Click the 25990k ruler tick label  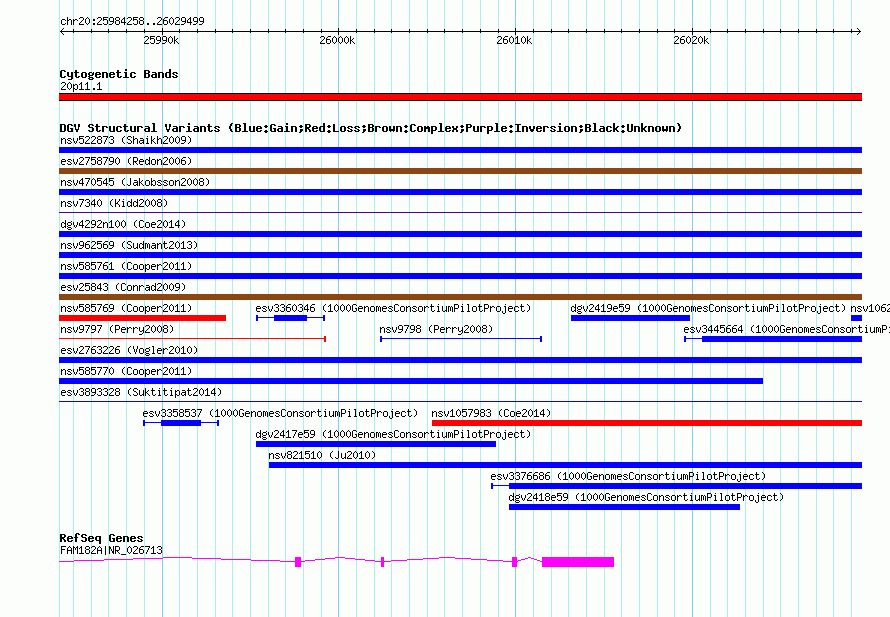[161, 40]
